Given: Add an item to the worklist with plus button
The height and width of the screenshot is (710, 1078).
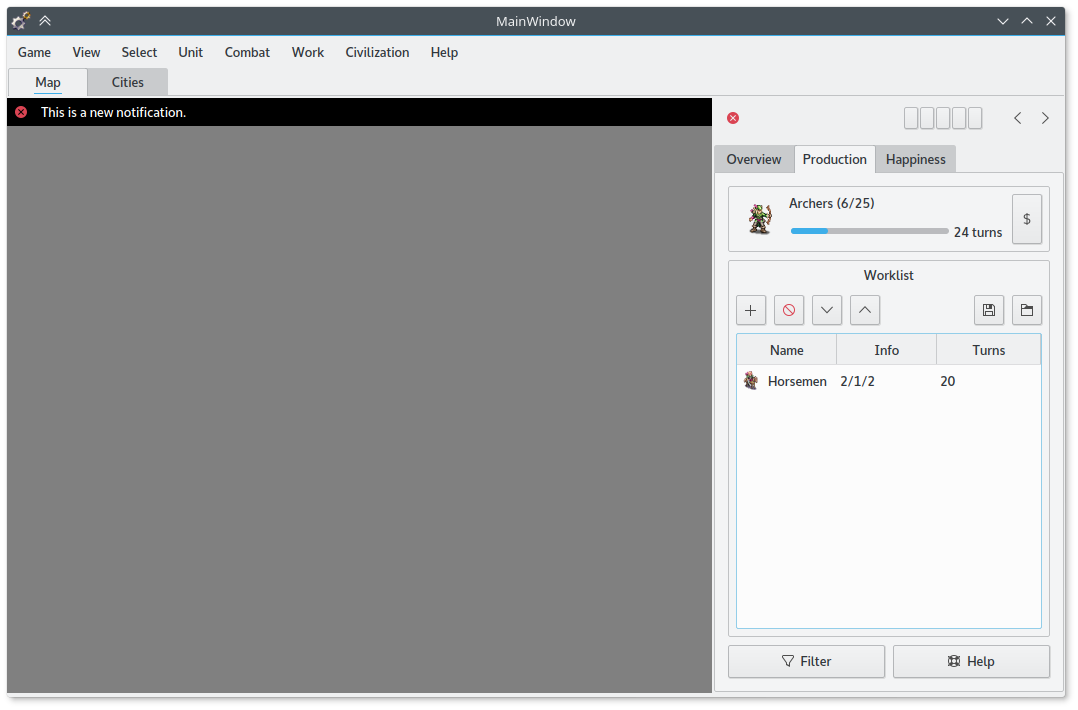Looking at the screenshot, I should click(x=751, y=310).
